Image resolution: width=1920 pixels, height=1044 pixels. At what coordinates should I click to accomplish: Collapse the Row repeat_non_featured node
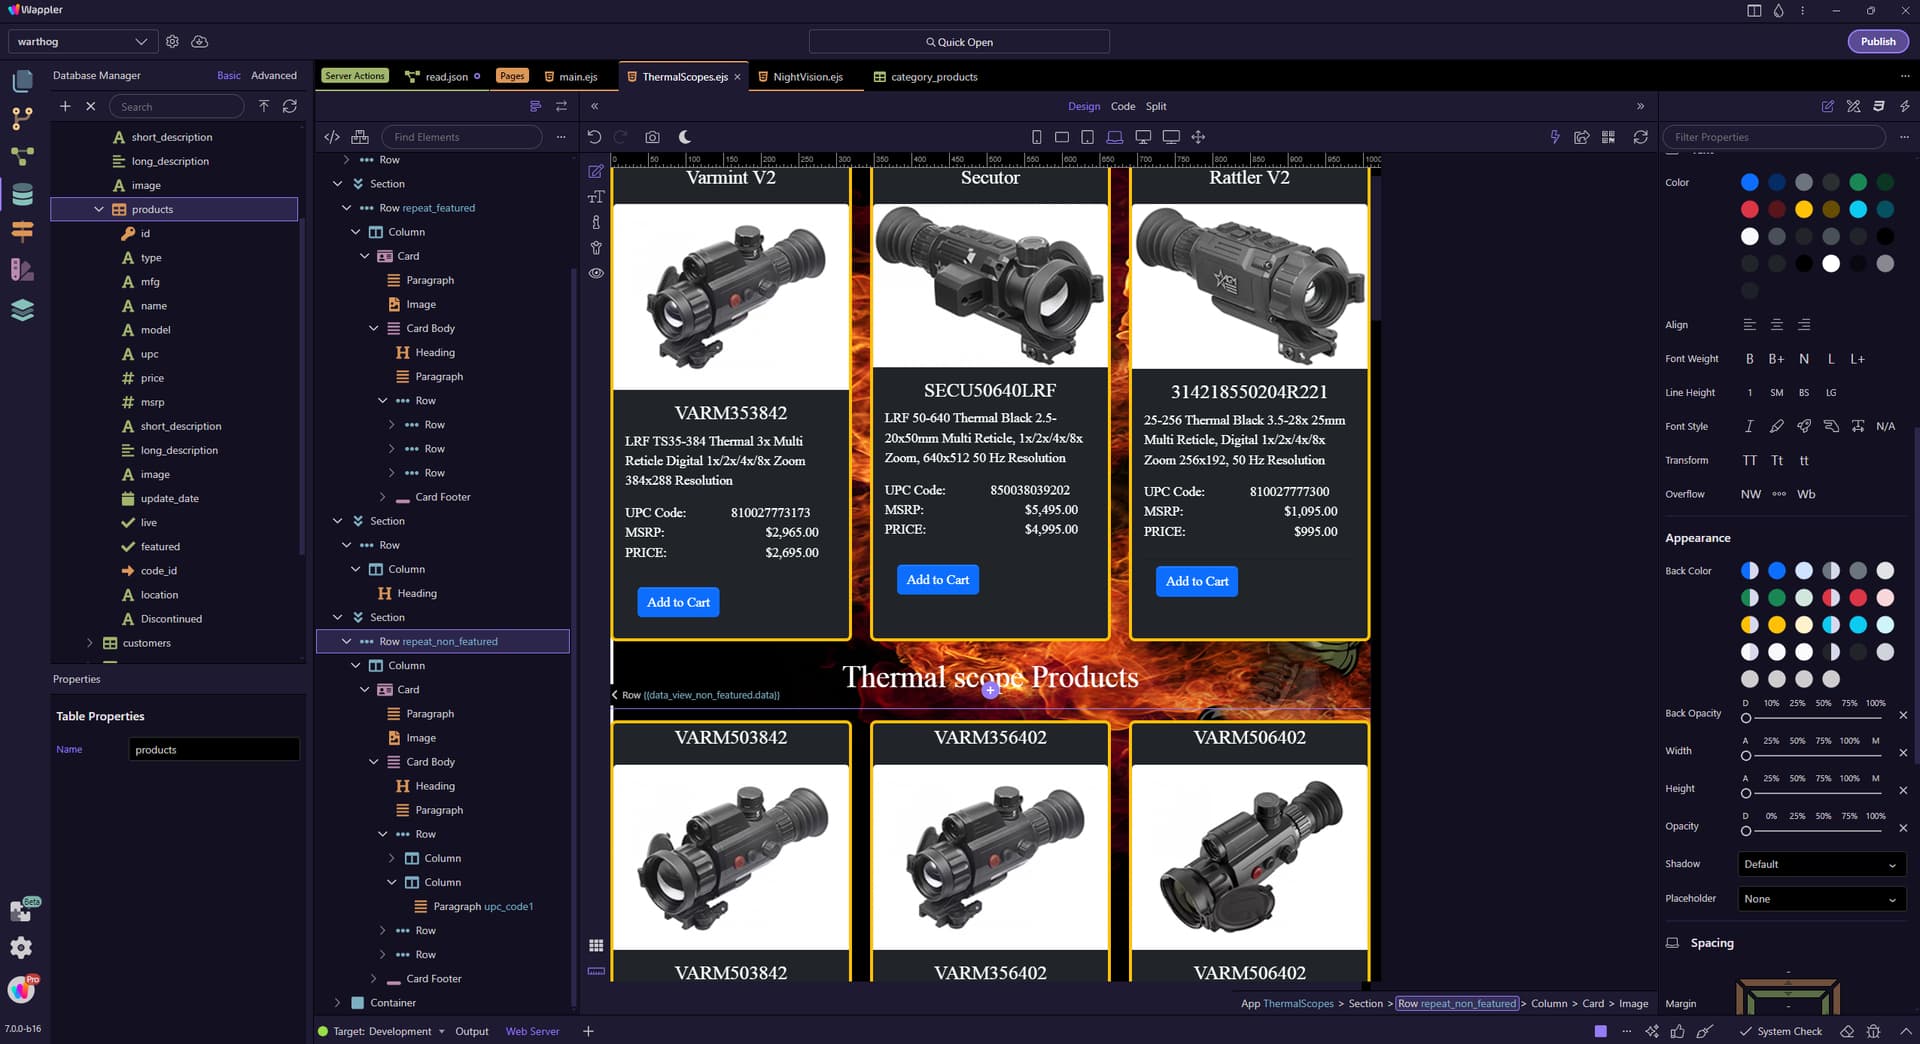pyautogui.click(x=346, y=641)
